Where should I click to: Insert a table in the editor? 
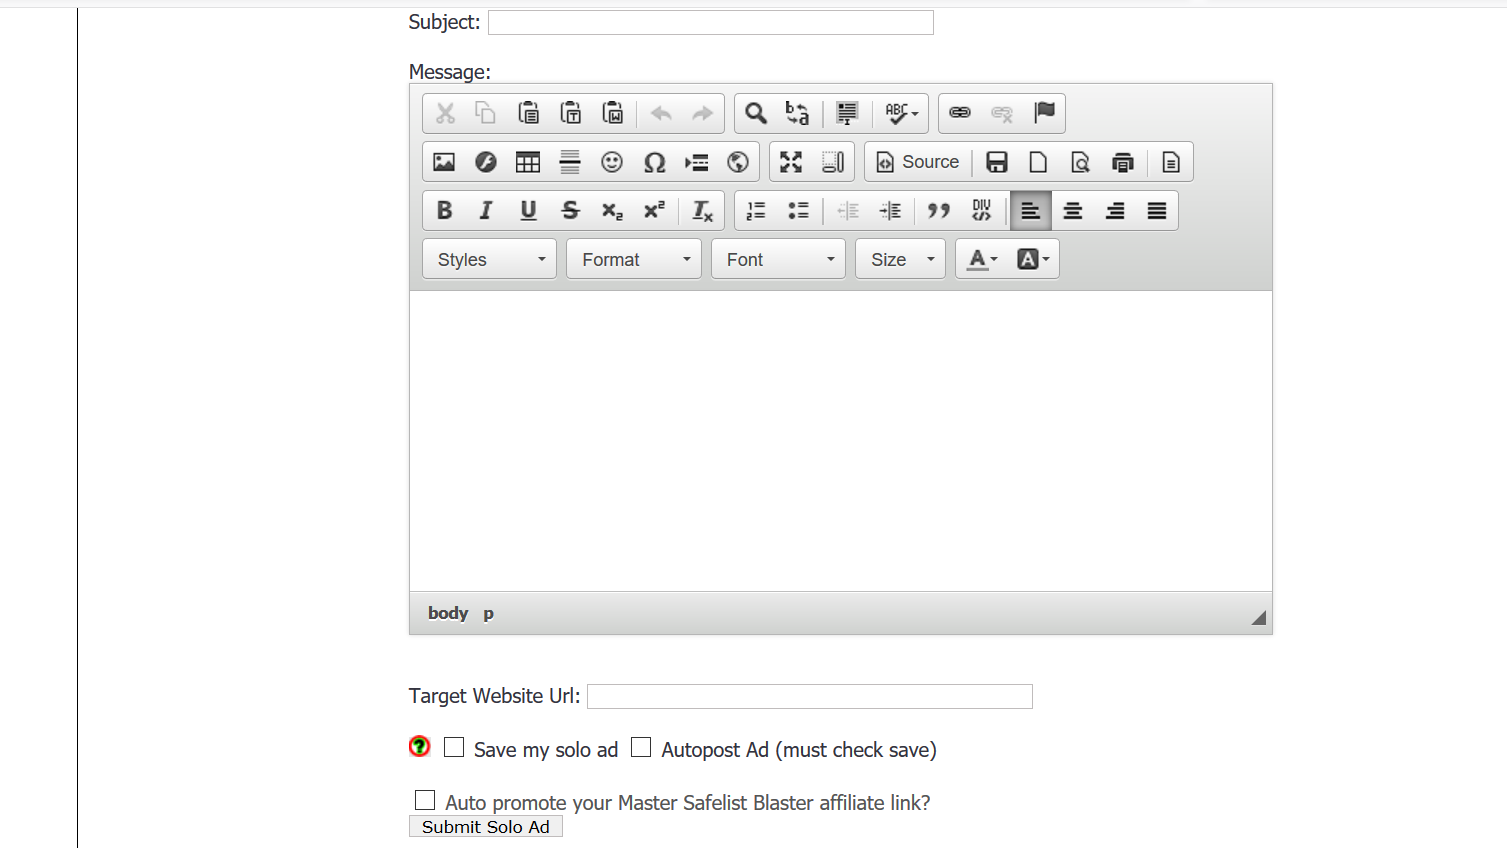[x=528, y=162]
